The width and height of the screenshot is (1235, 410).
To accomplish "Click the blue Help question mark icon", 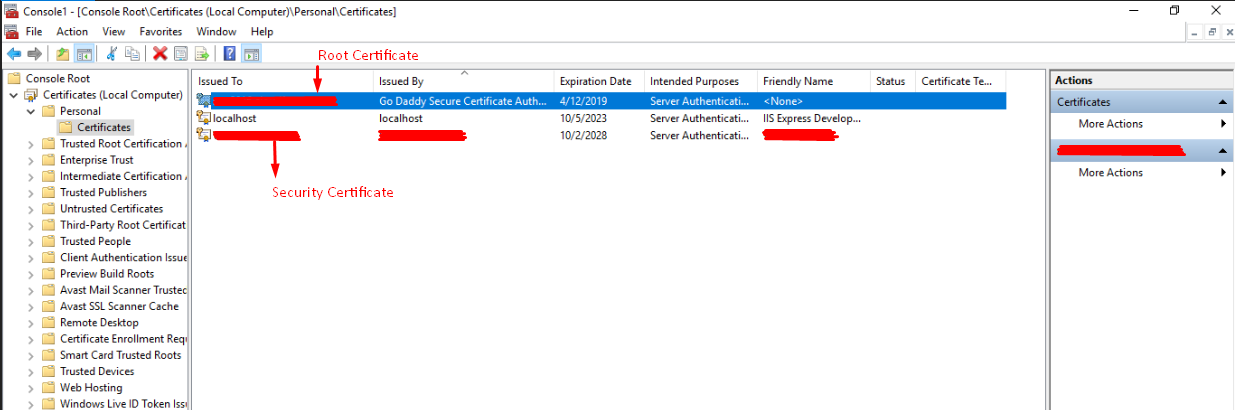I will tap(230, 54).
